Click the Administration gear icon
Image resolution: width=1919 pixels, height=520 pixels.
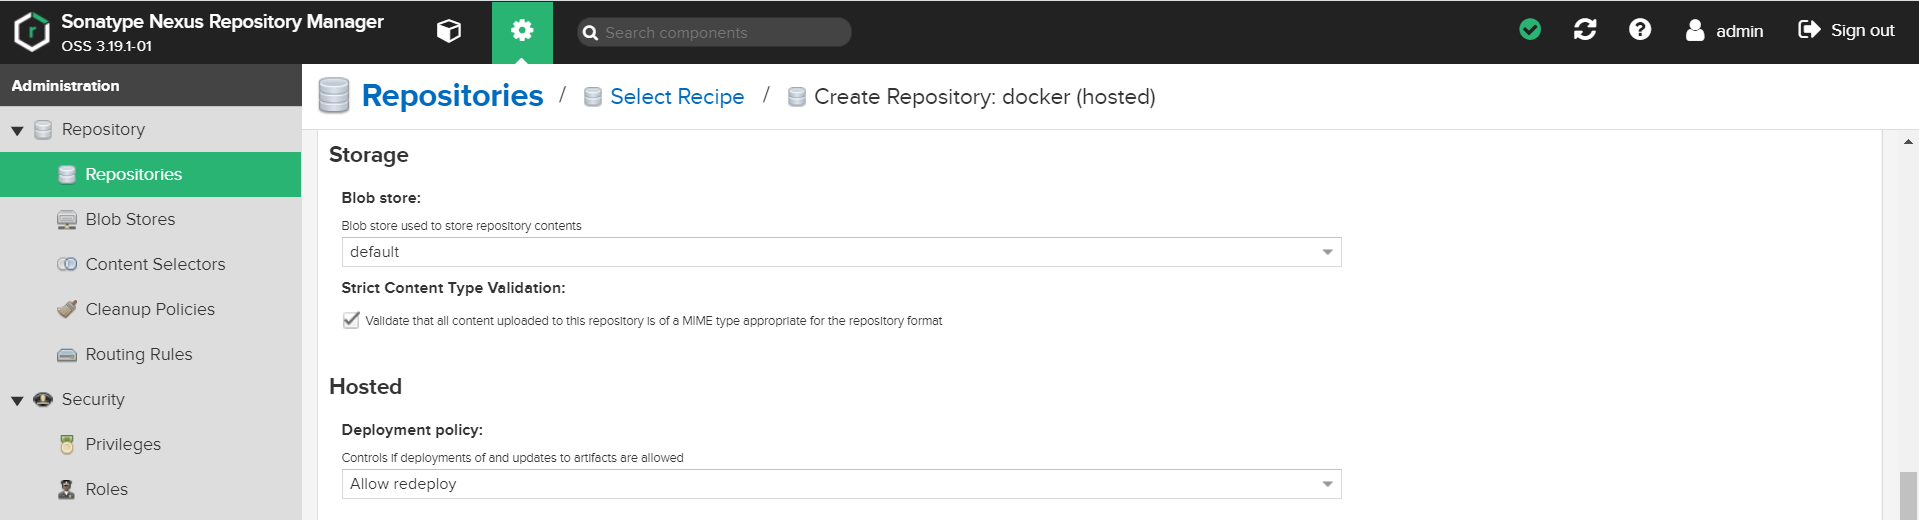(522, 31)
